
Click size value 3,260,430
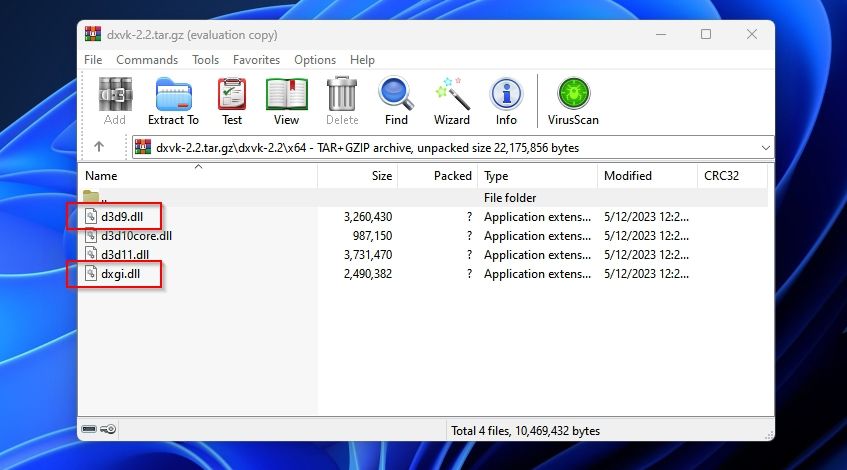tap(368, 217)
